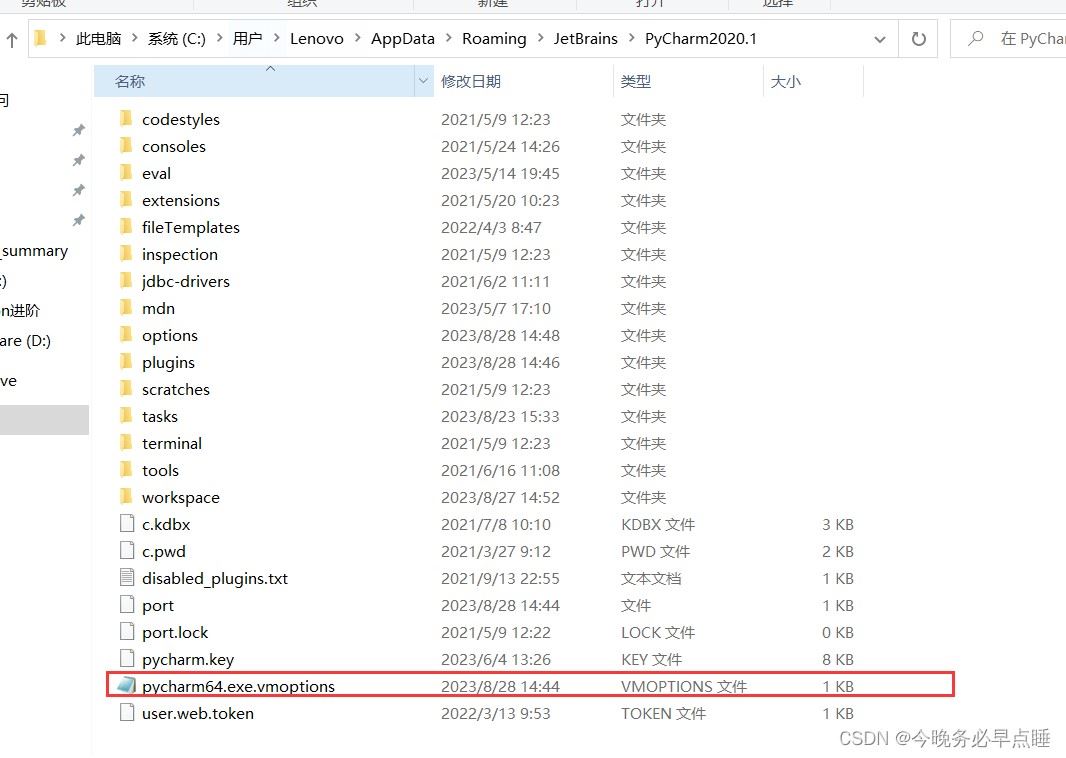Select the pycharm.key file name

coord(188,659)
